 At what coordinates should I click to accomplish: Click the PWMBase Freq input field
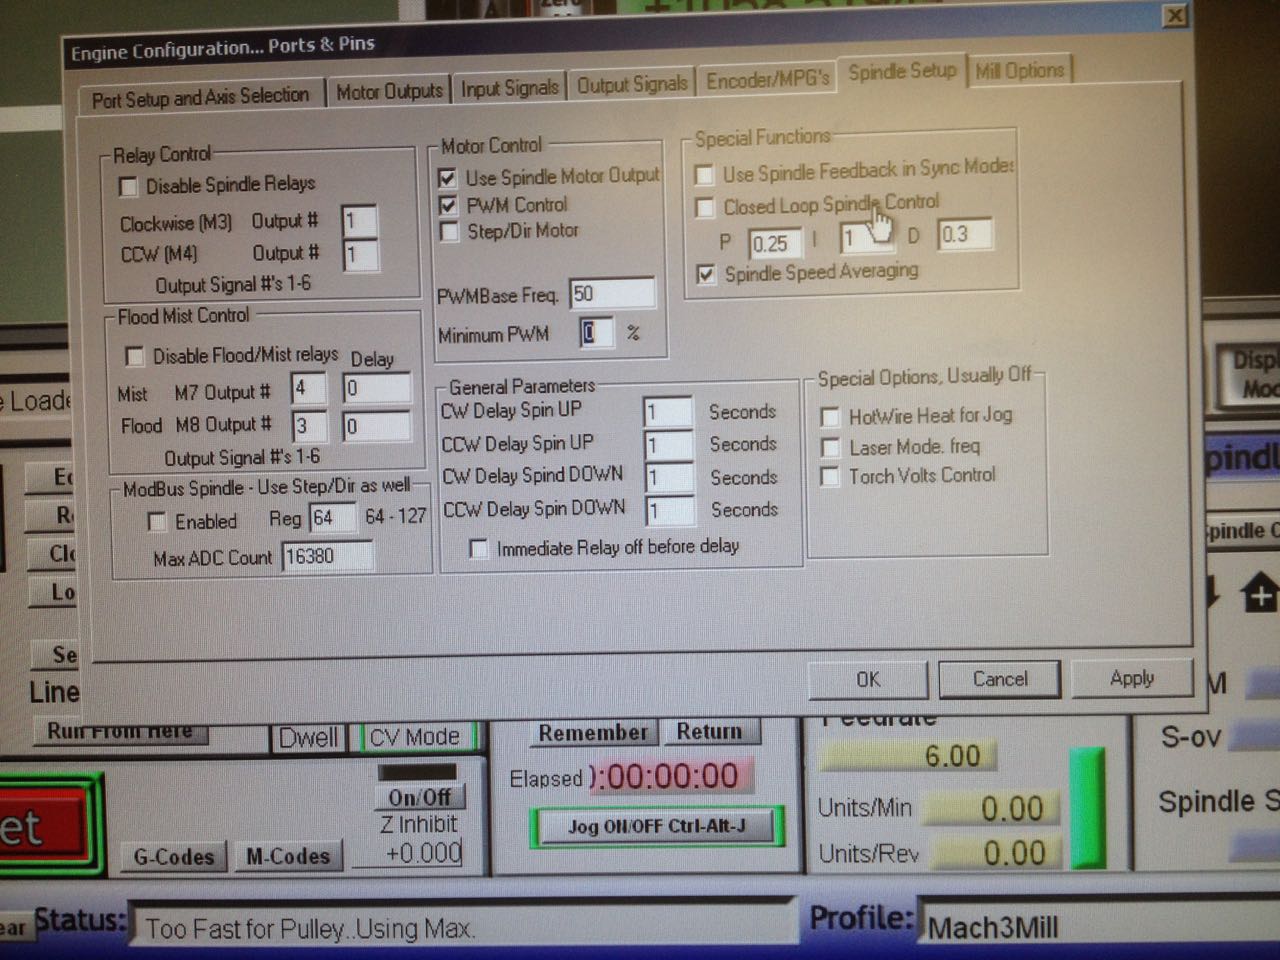611,294
